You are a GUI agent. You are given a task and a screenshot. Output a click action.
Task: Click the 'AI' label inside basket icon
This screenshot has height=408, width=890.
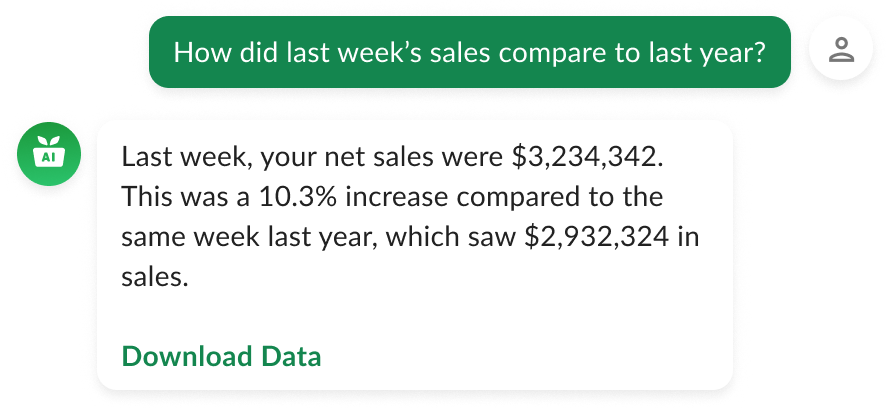tap(48, 158)
